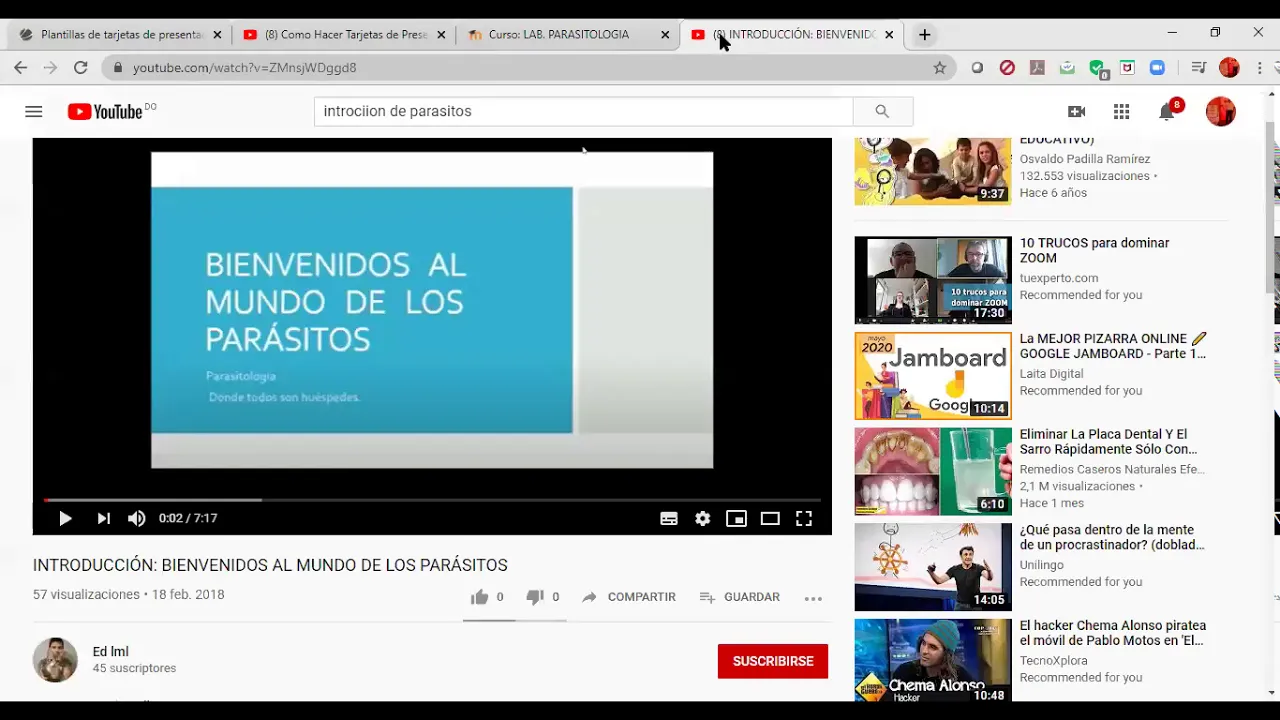This screenshot has height=720, width=1280.
Task: Open player settings gear
Action: pyautogui.click(x=703, y=518)
